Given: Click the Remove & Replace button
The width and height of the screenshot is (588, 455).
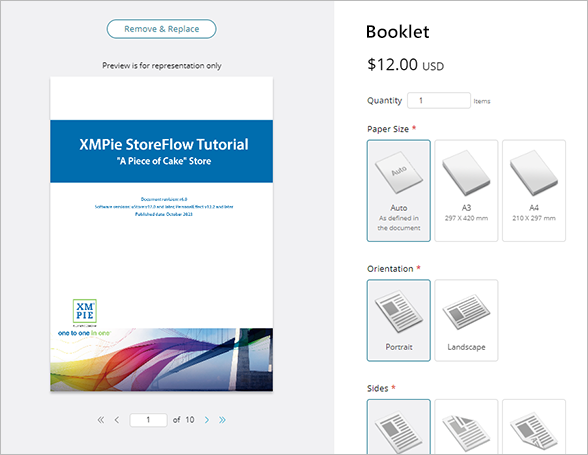Looking at the screenshot, I should [x=162, y=29].
